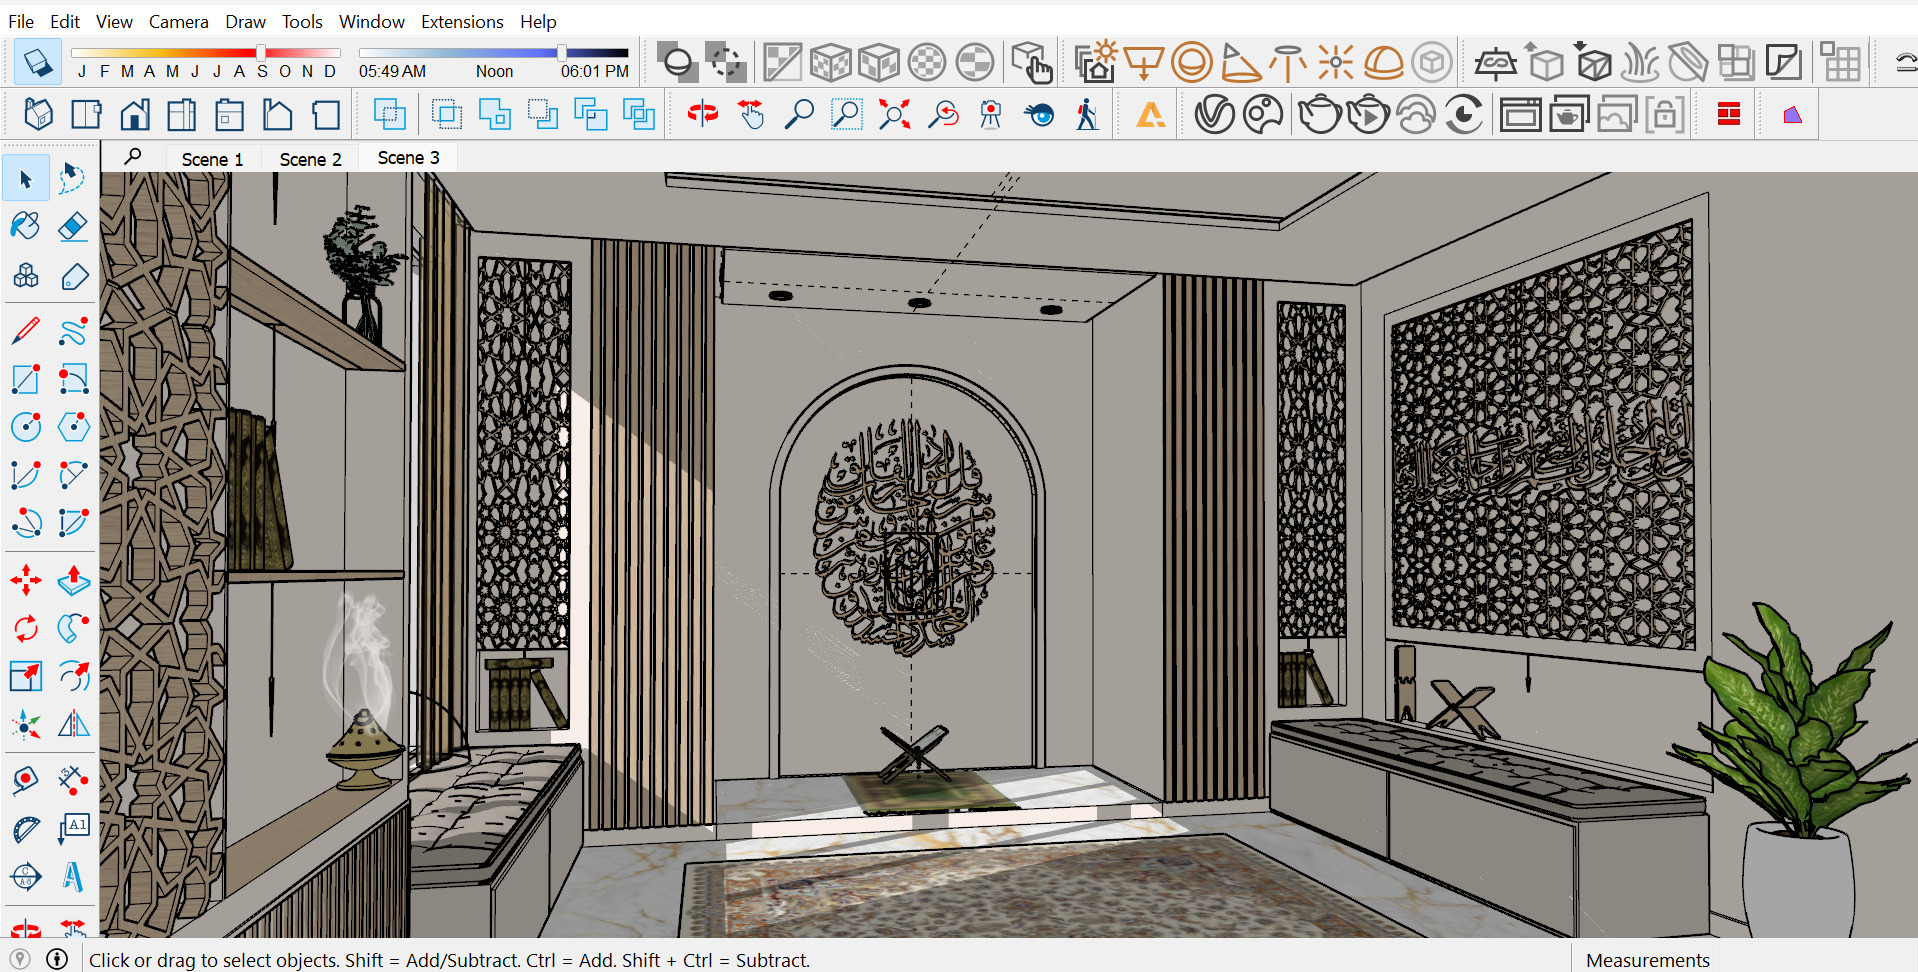This screenshot has height=972, width=1918.
Task: Pick the Tape Measure tool
Action: [26, 779]
